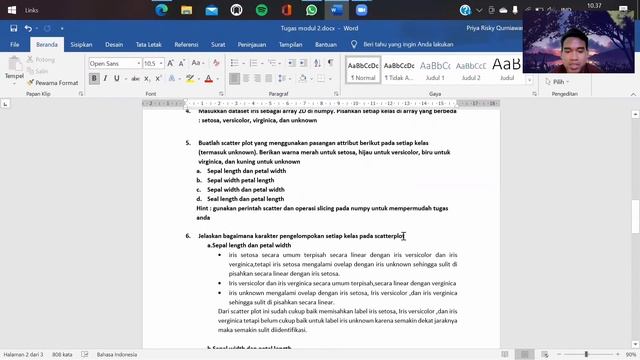The image size is (640, 360).
Task: Click Pewarna Format painter
Action: (x=52, y=82)
